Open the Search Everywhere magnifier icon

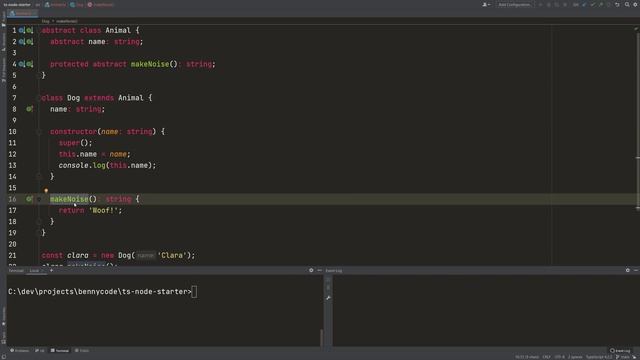(x=627, y=5)
